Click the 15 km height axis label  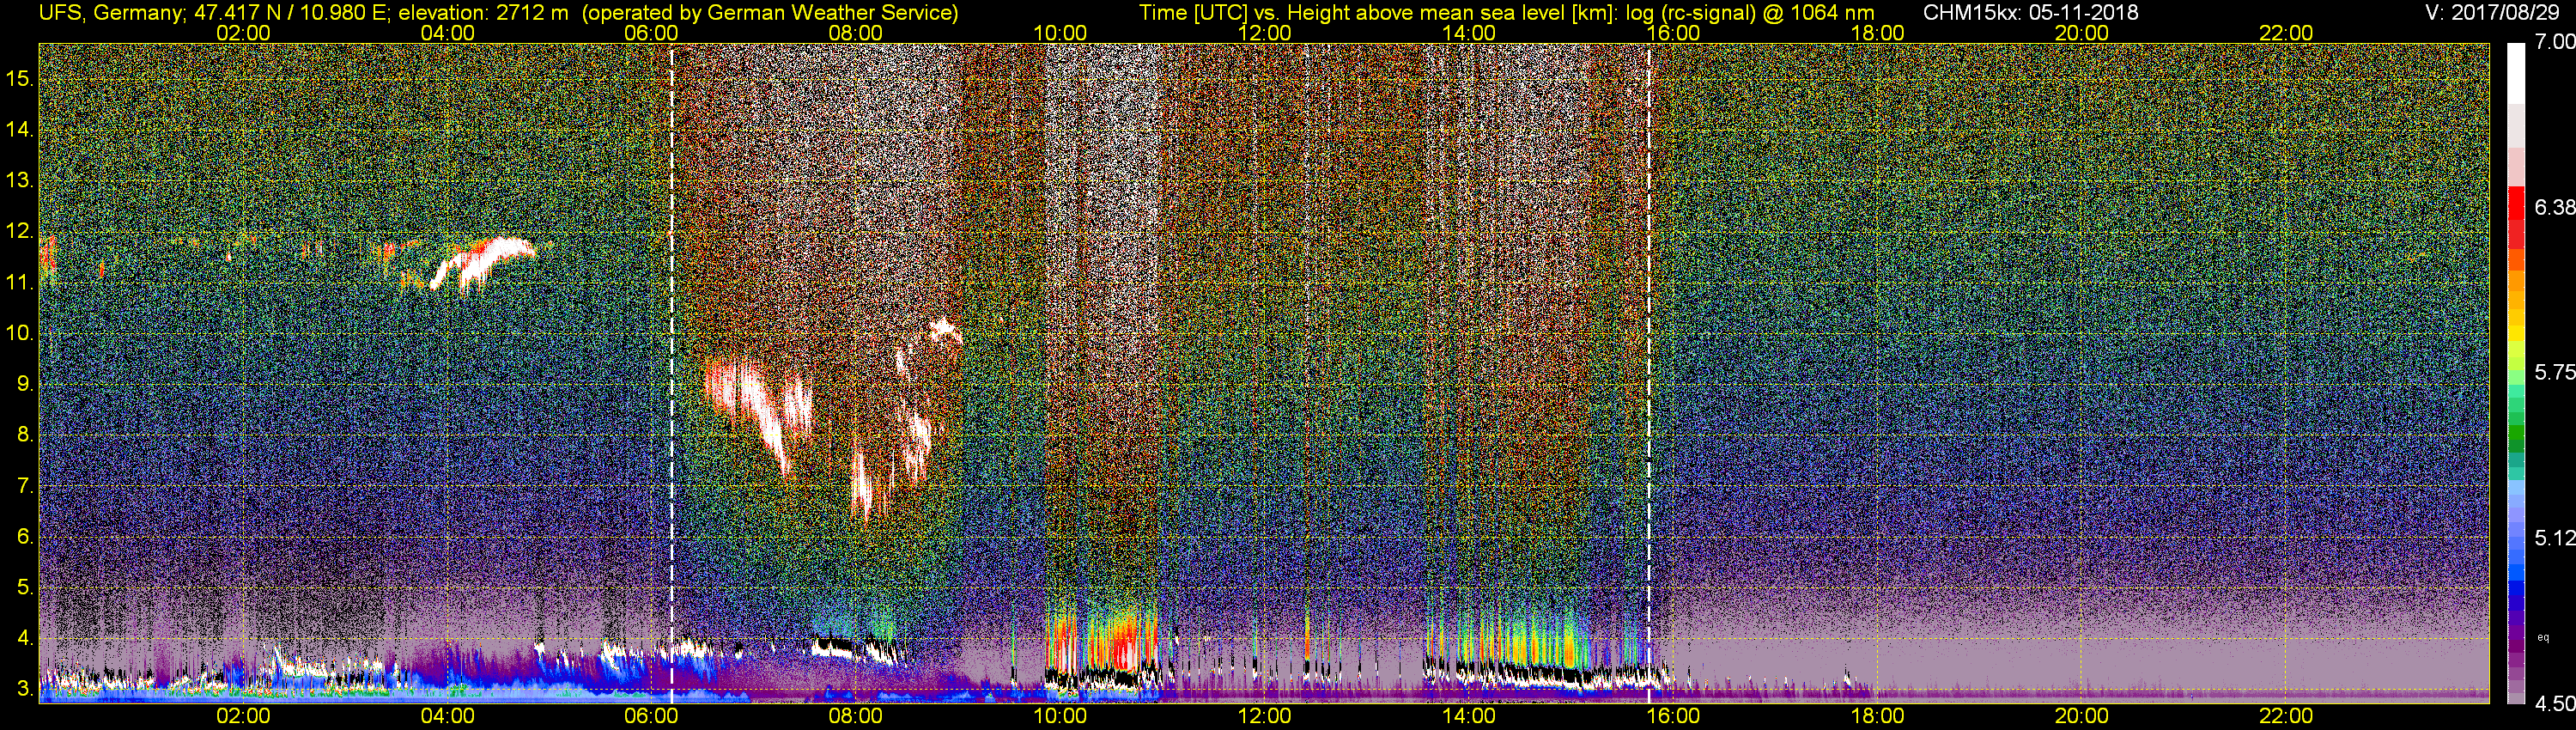pos(20,79)
